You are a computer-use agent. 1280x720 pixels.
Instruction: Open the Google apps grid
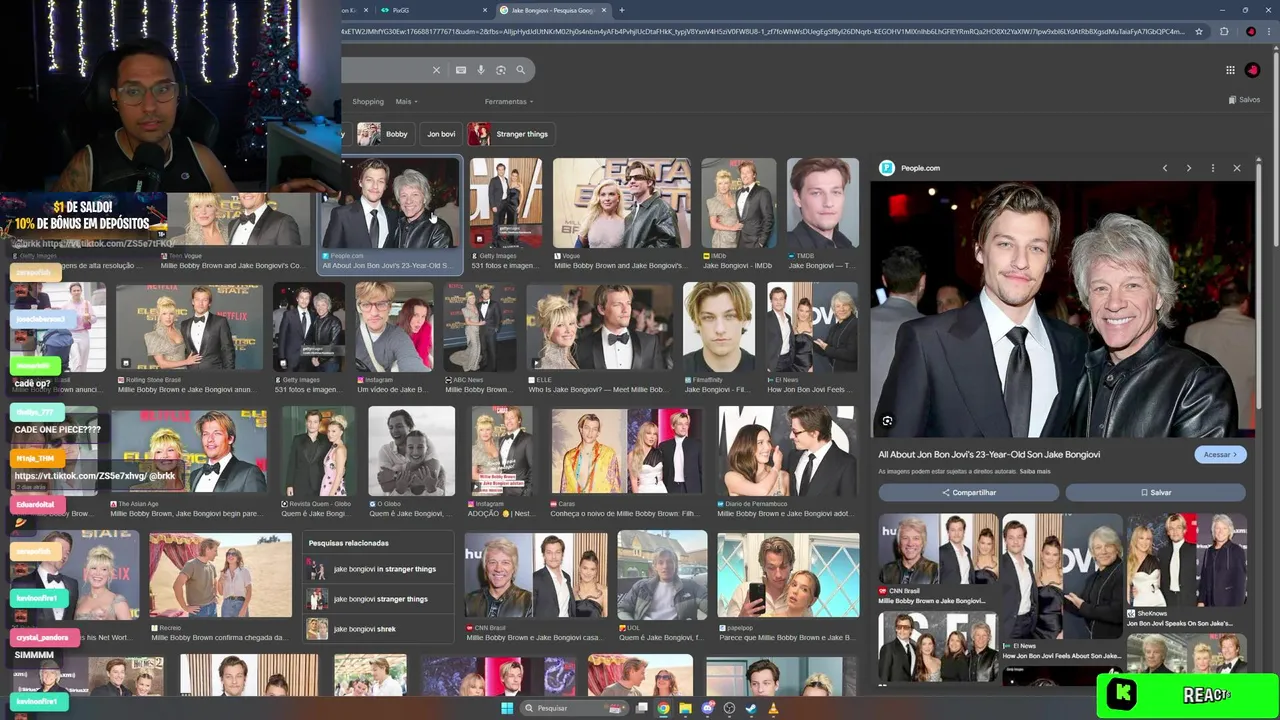click(1230, 70)
